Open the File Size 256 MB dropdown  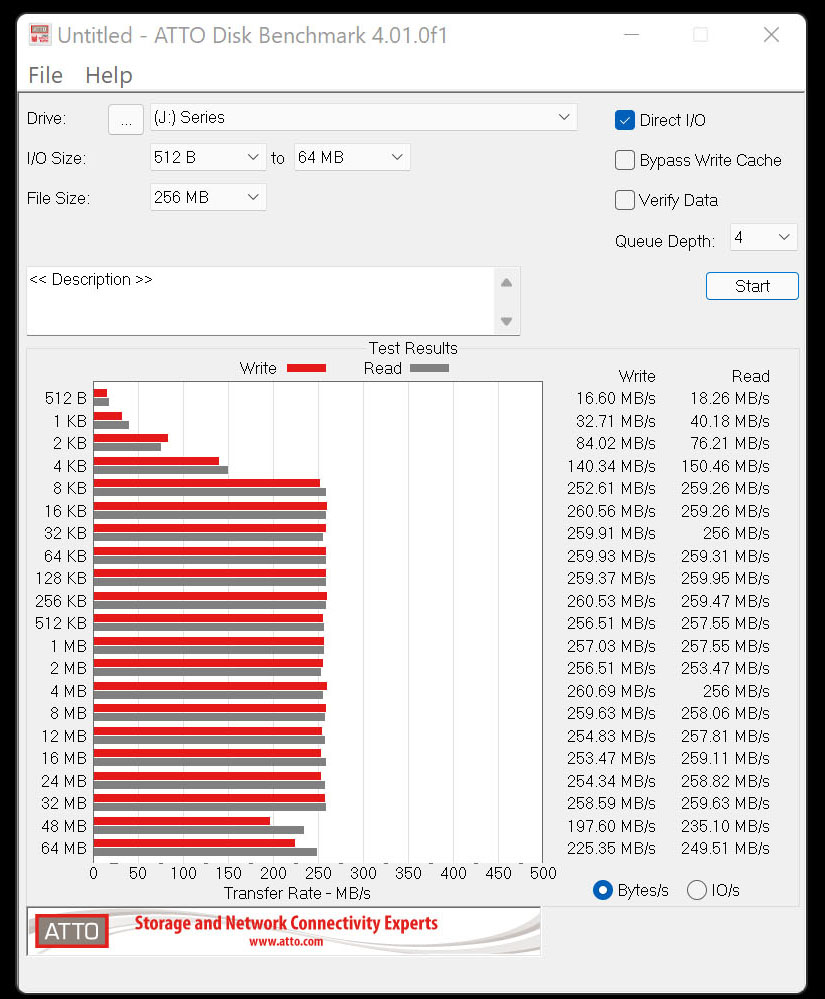tap(208, 198)
